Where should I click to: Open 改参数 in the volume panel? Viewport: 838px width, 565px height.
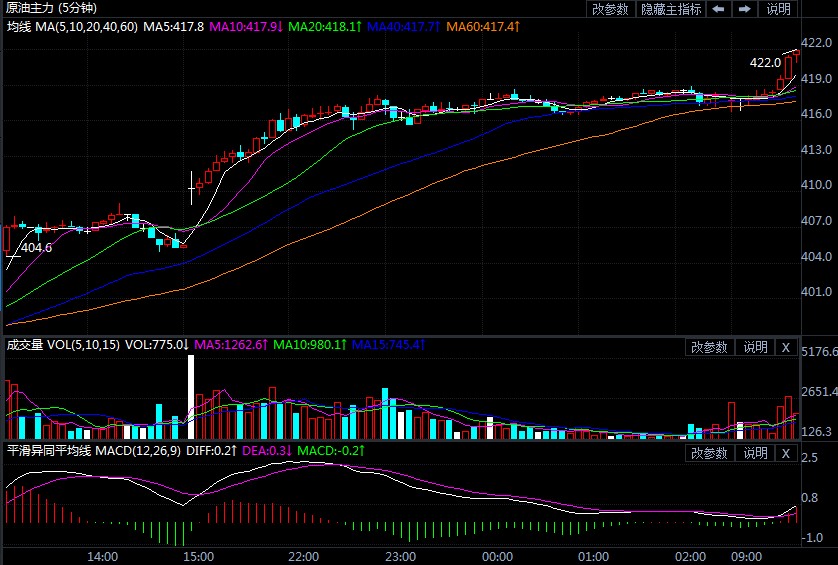[709, 347]
